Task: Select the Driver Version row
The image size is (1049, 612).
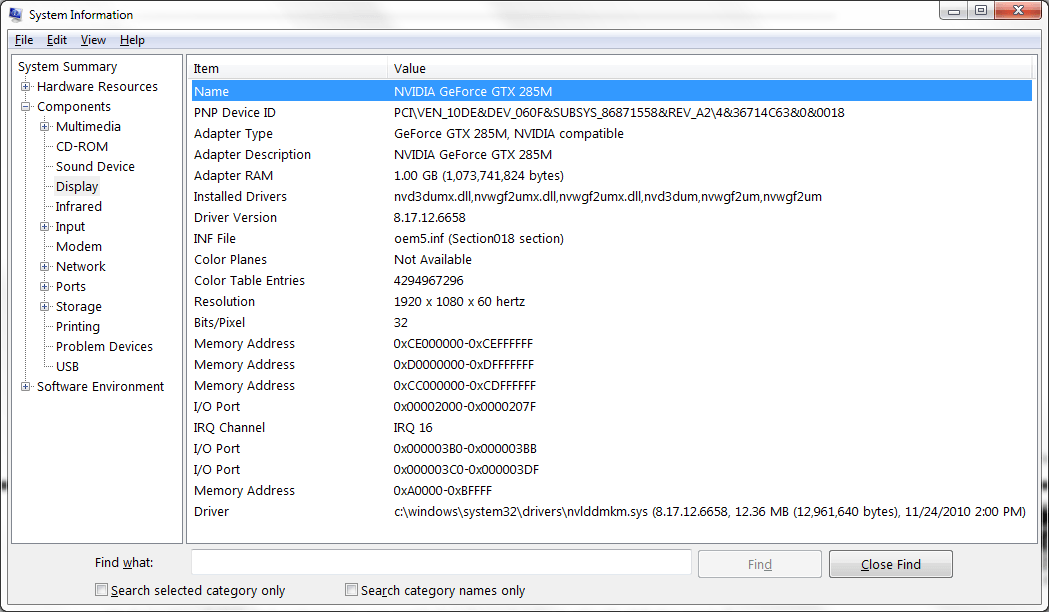Action: coord(235,218)
